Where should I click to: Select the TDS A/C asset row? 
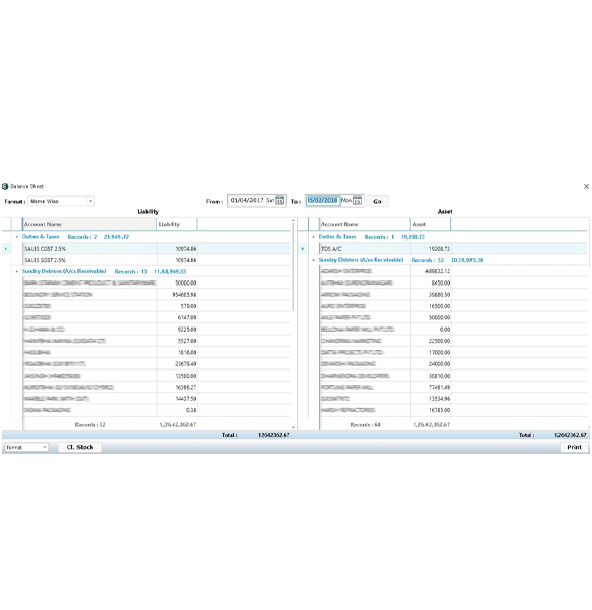click(453, 249)
